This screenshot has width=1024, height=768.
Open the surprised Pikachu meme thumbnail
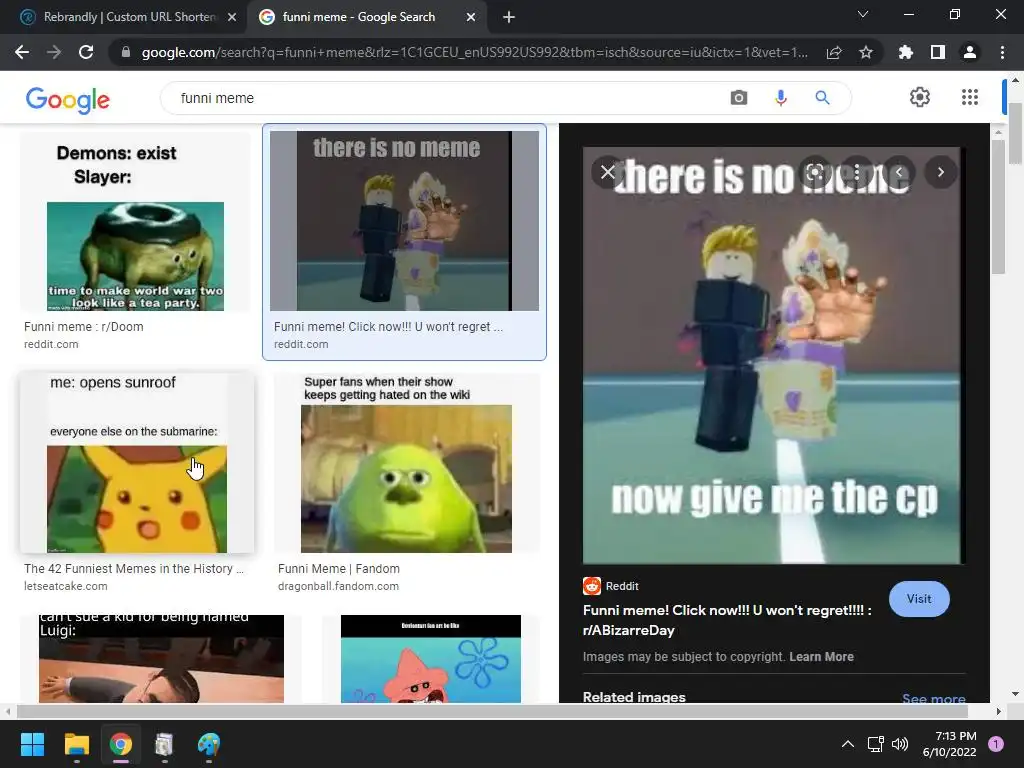click(x=136, y=463)
